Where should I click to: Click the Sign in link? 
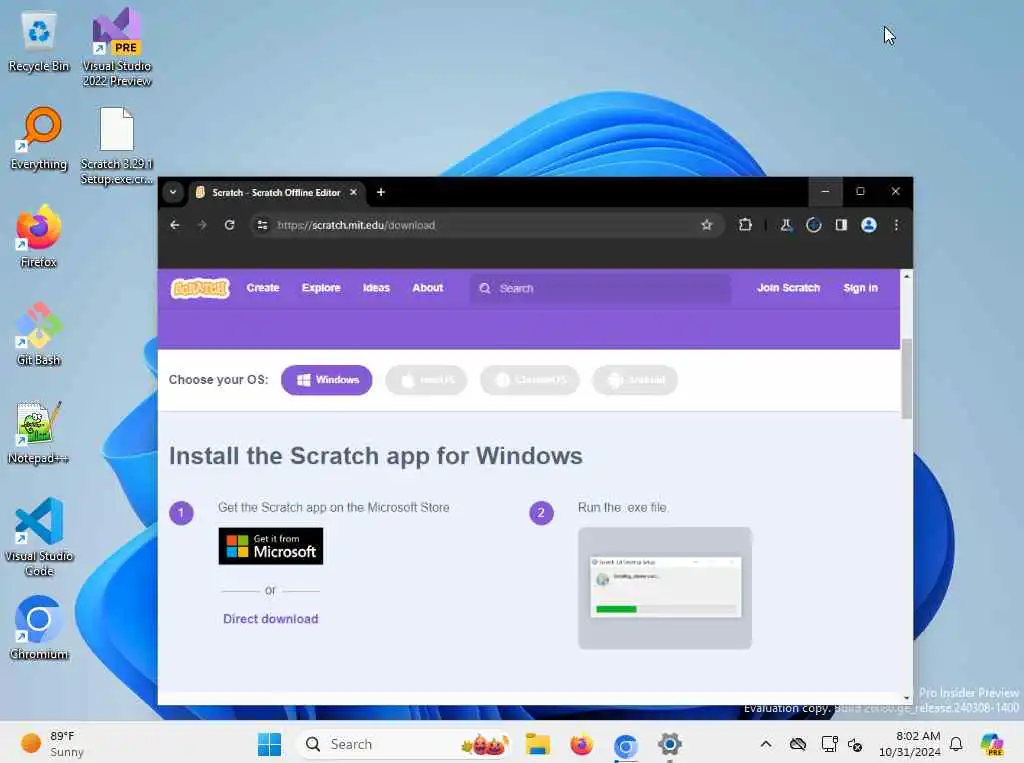pos(860,288)
